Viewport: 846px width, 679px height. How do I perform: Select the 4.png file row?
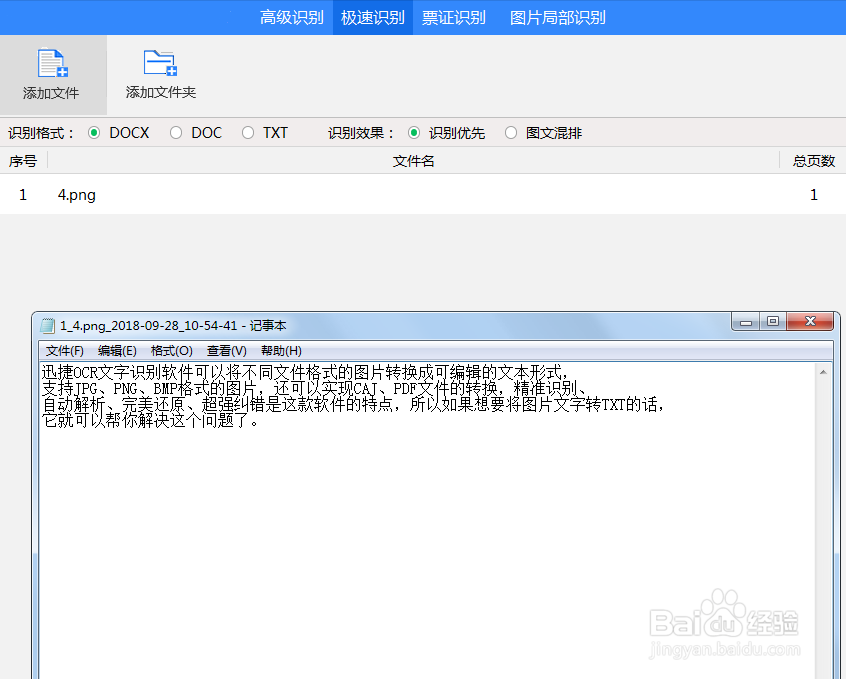coord(423,195)
